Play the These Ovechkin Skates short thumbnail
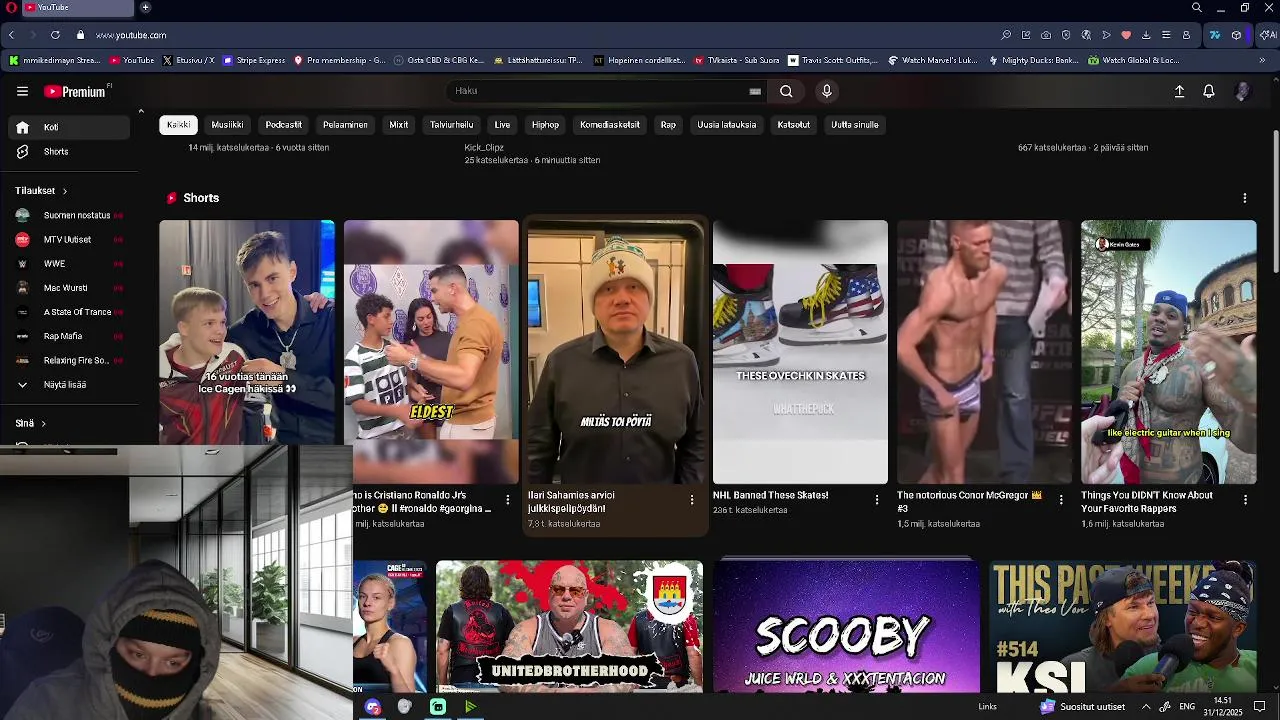1280x720 pixels. [x=800, y=352]
